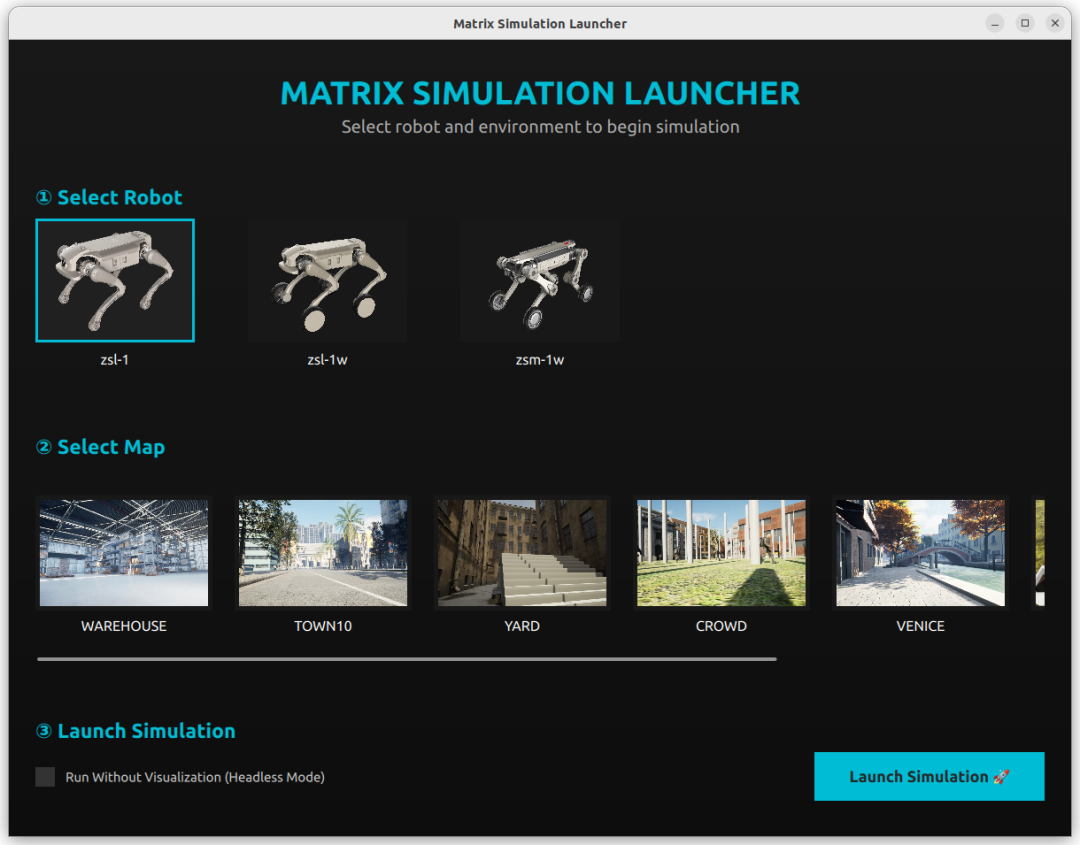The image size is (1080, 845).
Task: Click the WAREHOUSE map name label
Action: tap(124, 626)
